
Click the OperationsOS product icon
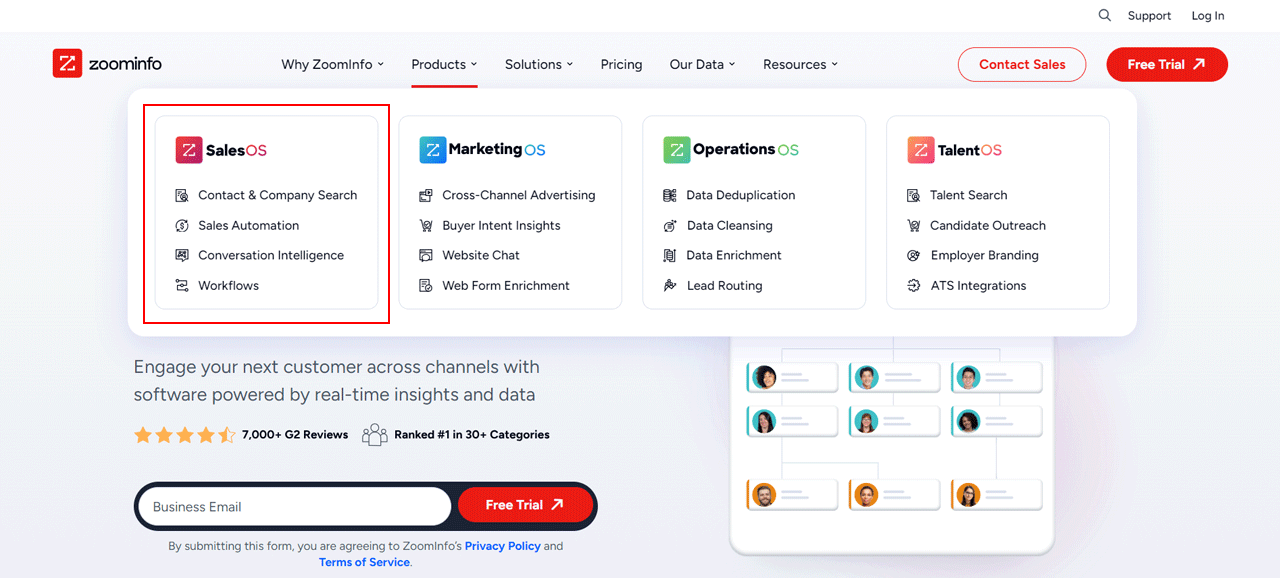(x=677, y=149)
